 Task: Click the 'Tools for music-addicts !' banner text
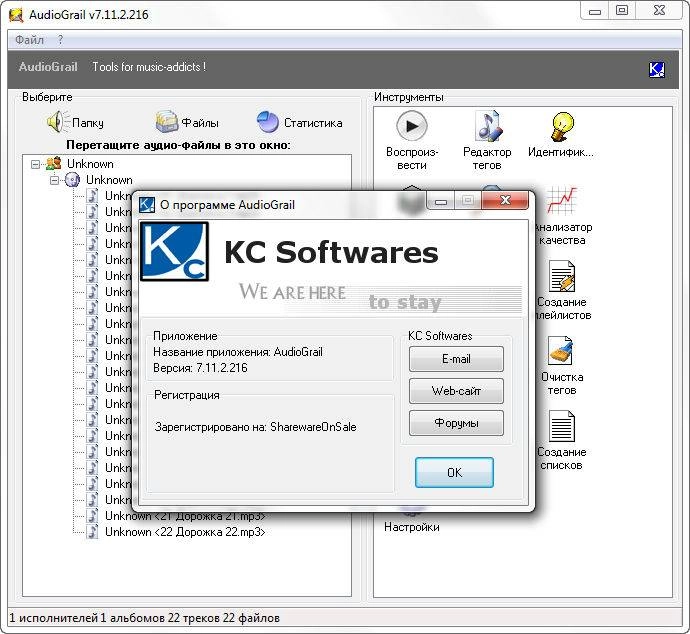[149, 67]
